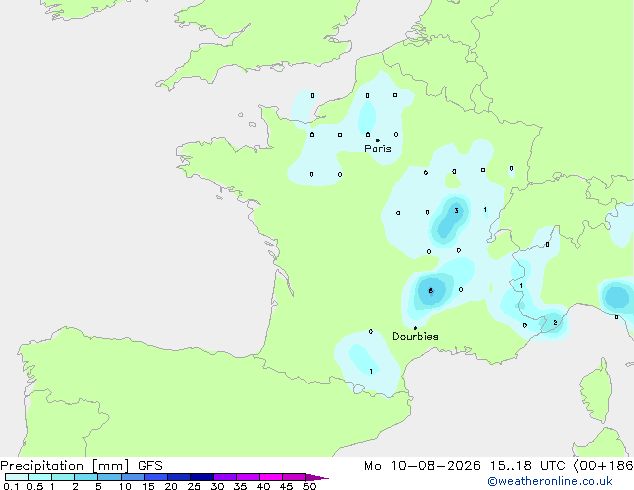Viewport: 634px width, 490px height.
Task: Select the Paris location dot
Action: [x=378, y=140]
